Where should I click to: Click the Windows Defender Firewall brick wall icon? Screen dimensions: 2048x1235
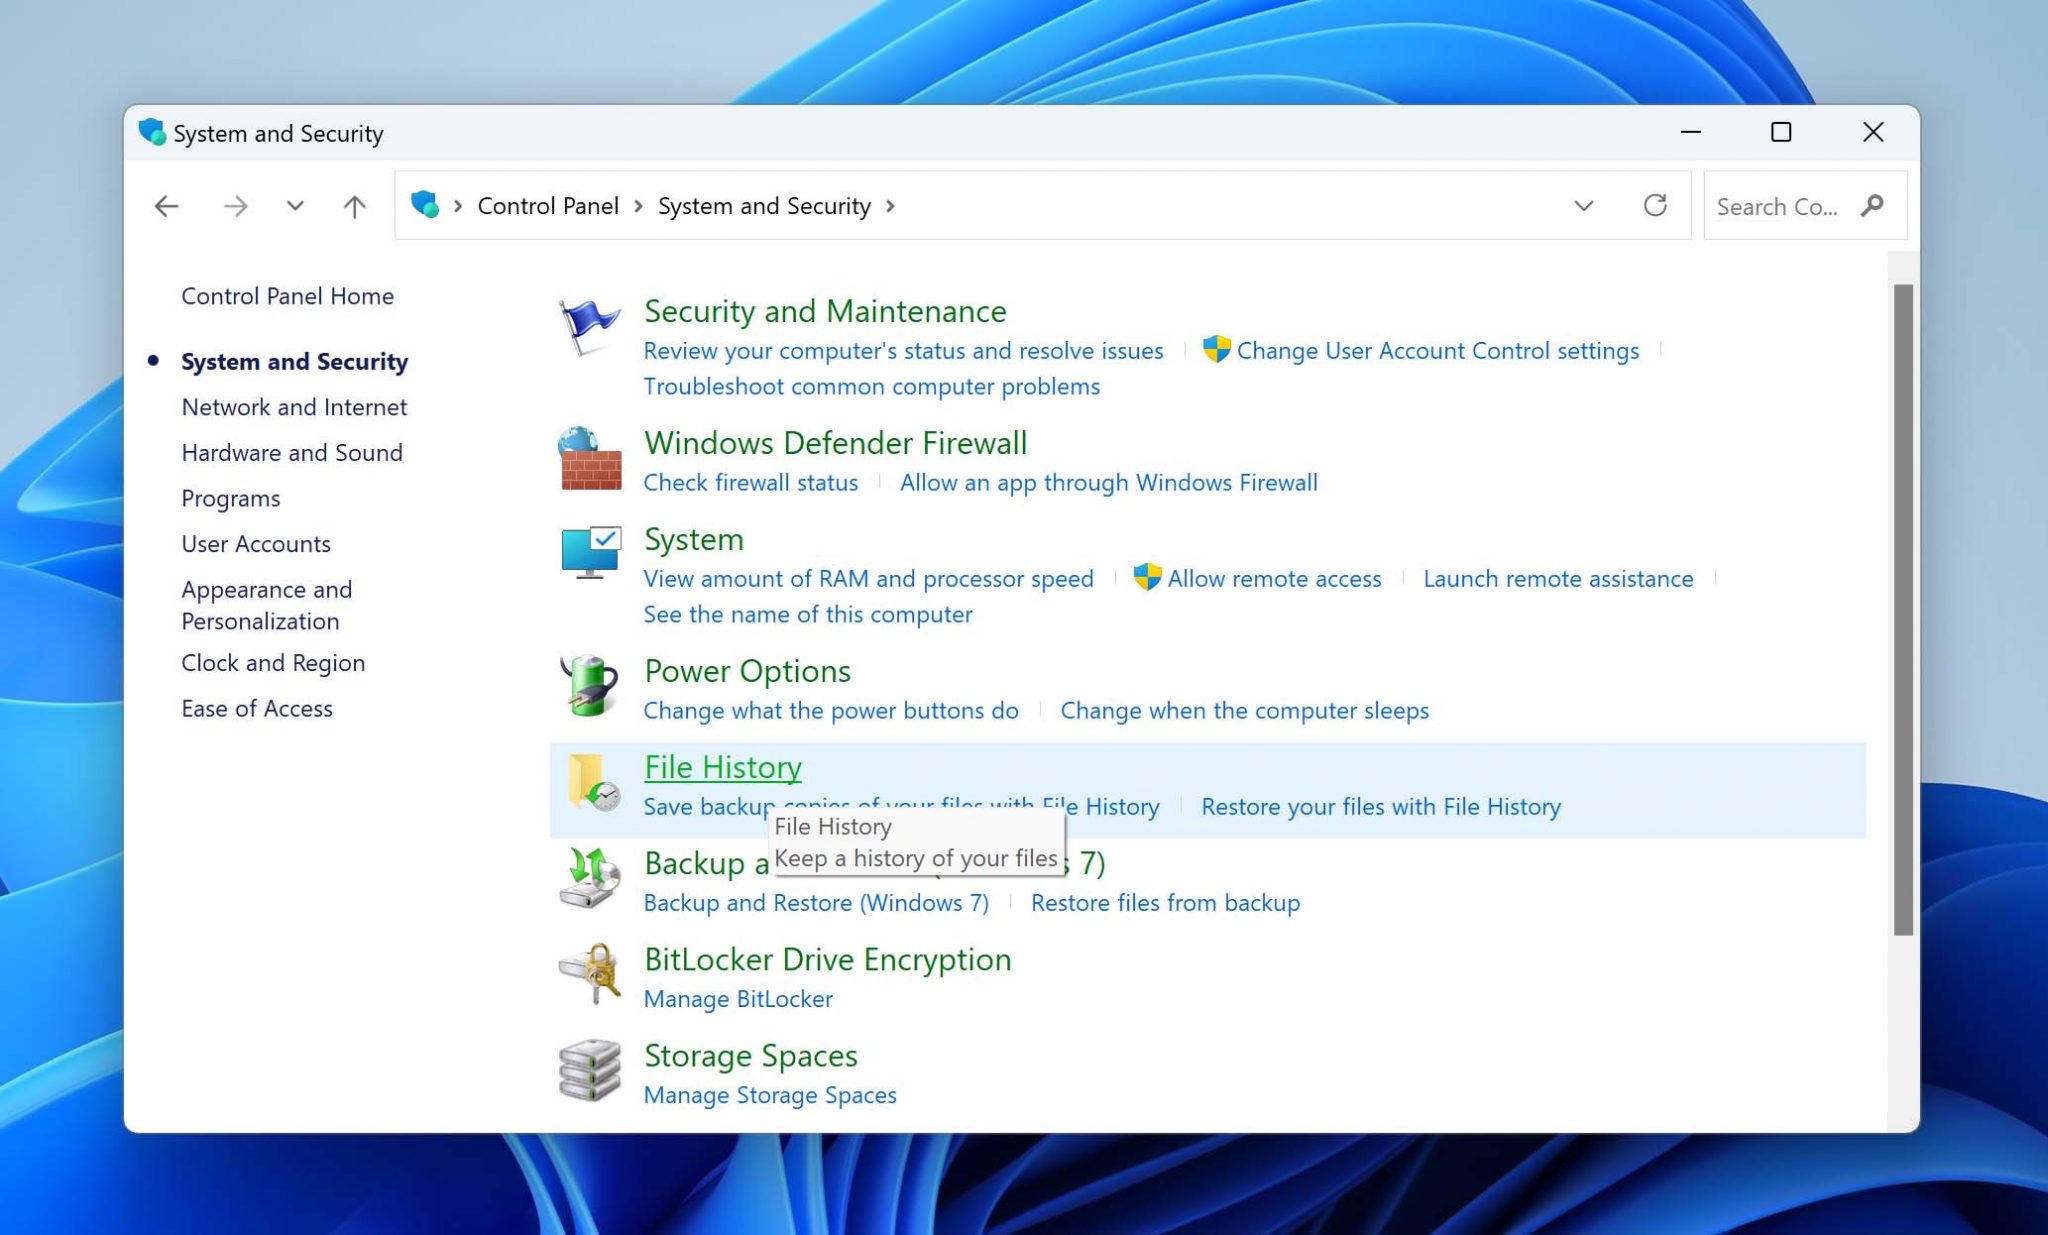click(589, 459)
